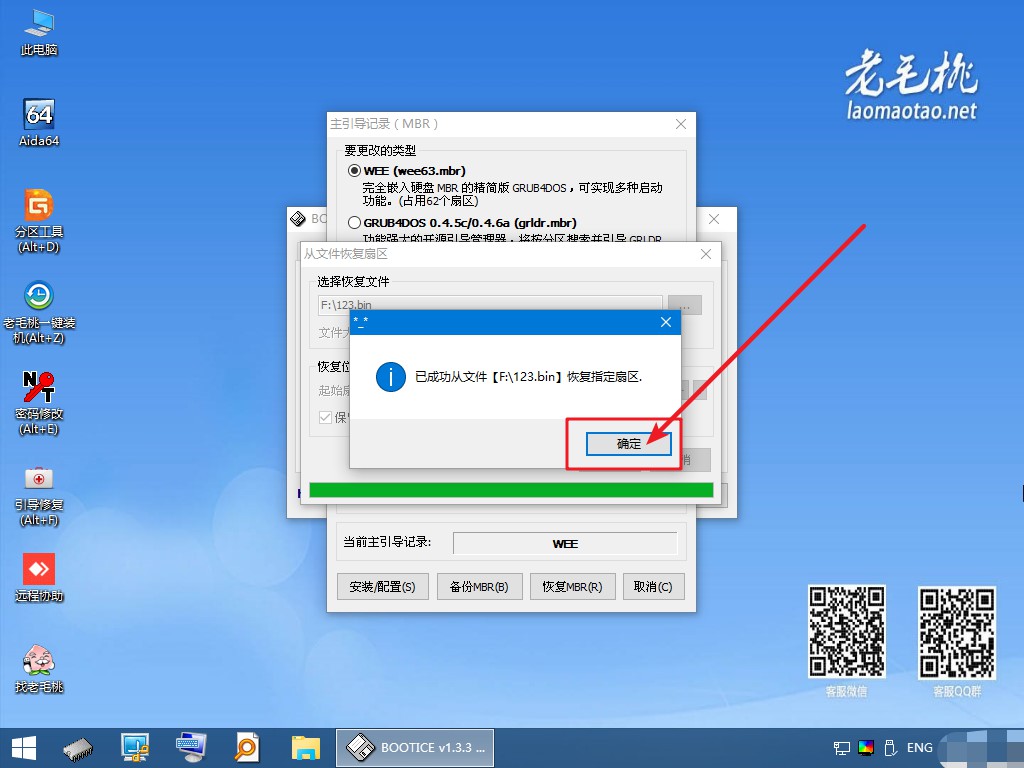This screenshot has width=1024, height=768.
Task: Click the network tray icon
Action: click(x=842, y=748)
